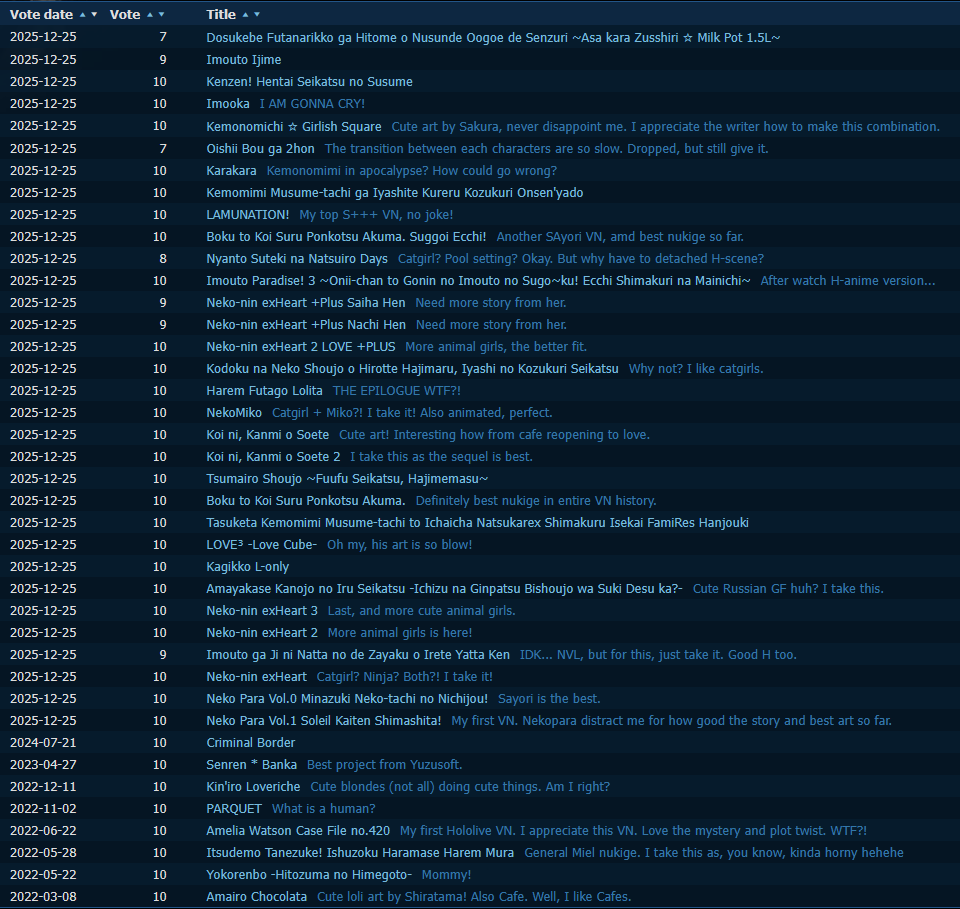Click comment 'Kemonomimi in apocalypse? How could go wrong?'
Viewport: 960px width, 909px height.
(411, 170)
